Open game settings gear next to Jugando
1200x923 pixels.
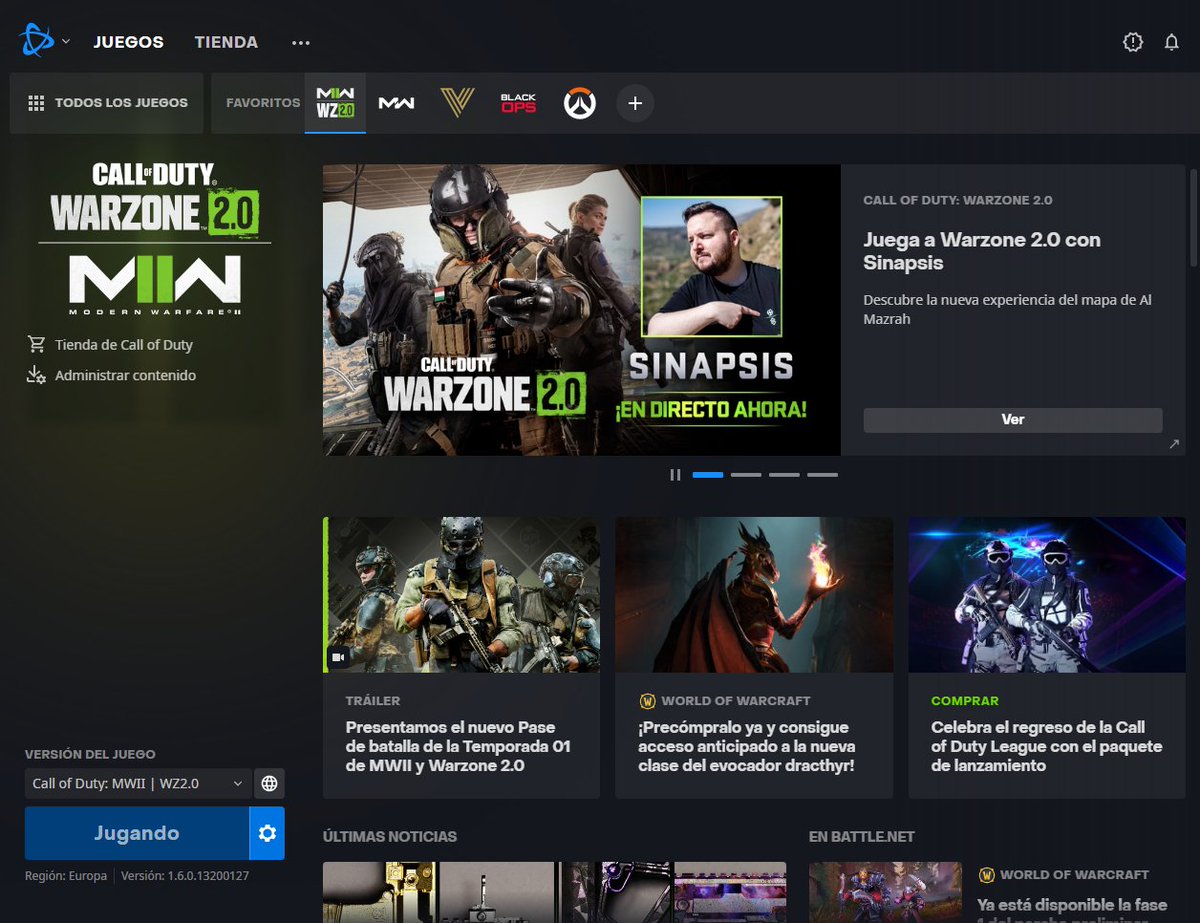(267, 833)
